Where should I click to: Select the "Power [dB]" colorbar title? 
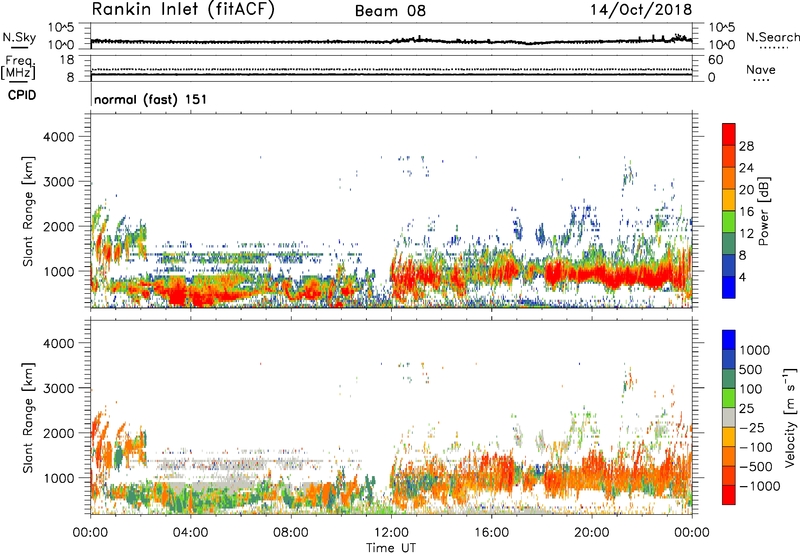763,211
